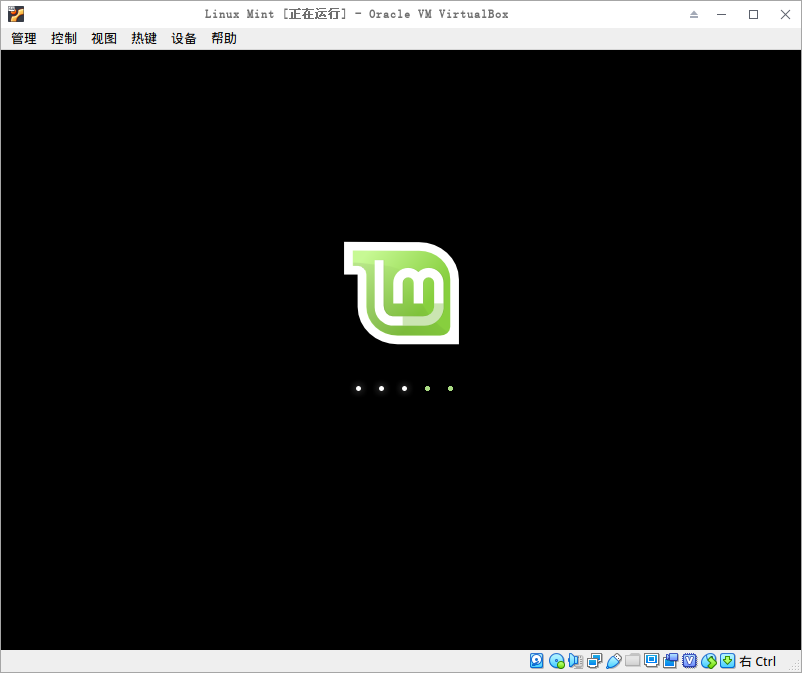Open the 热键 menu
The image size is (802, 673).
pos(143,38)
